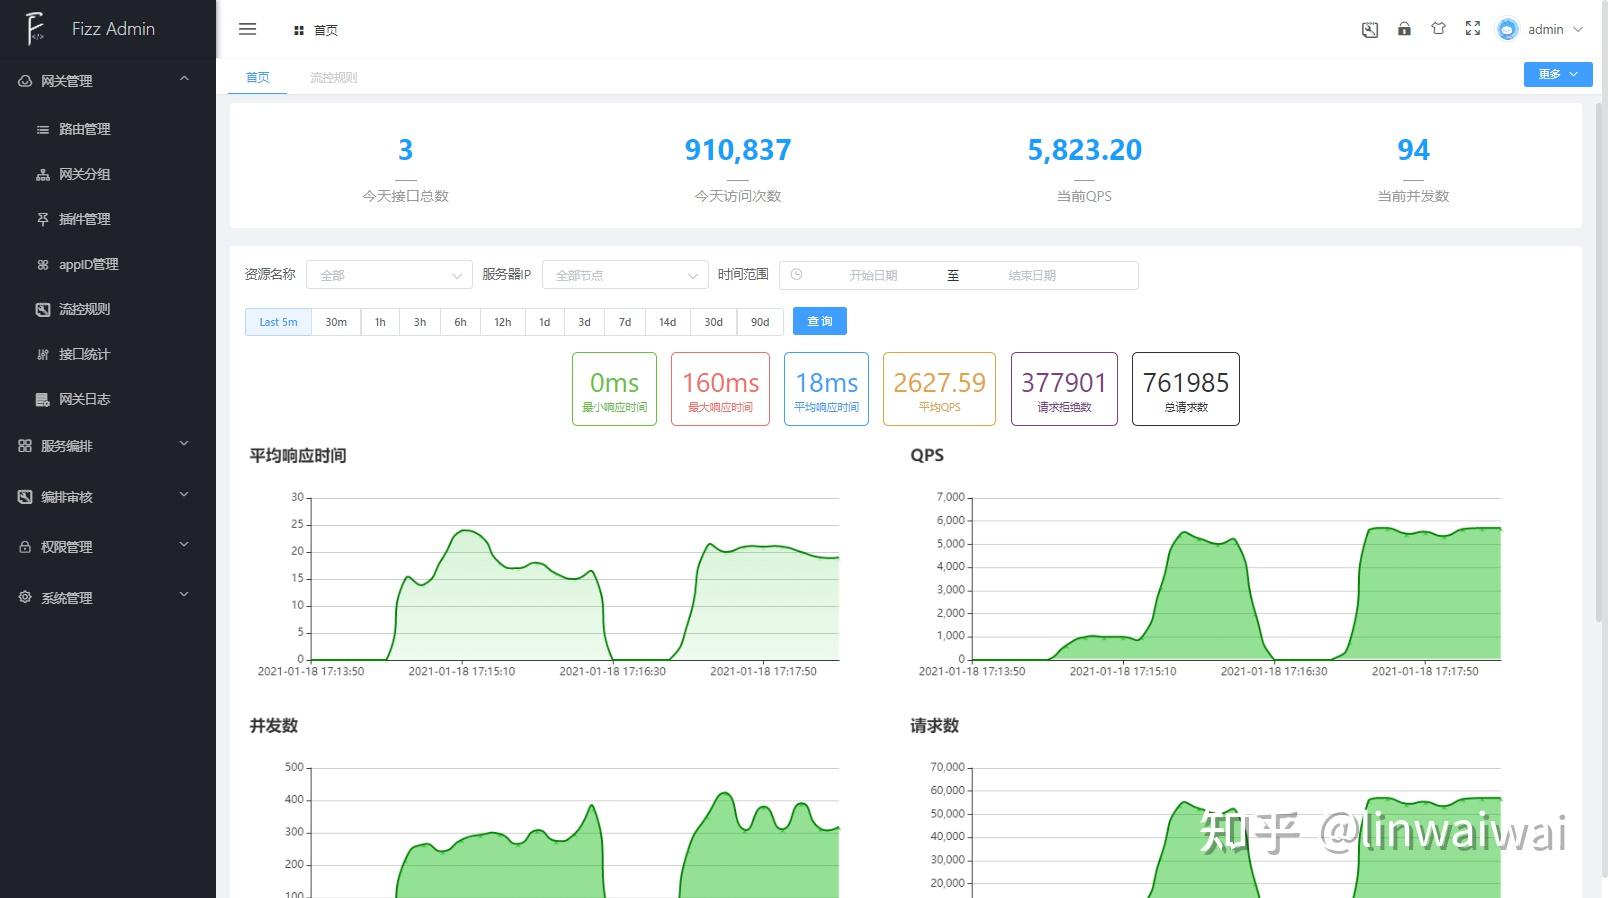Select the 3d time range
This screenshot has width=1608, height=898.
(x=585, y=322)
